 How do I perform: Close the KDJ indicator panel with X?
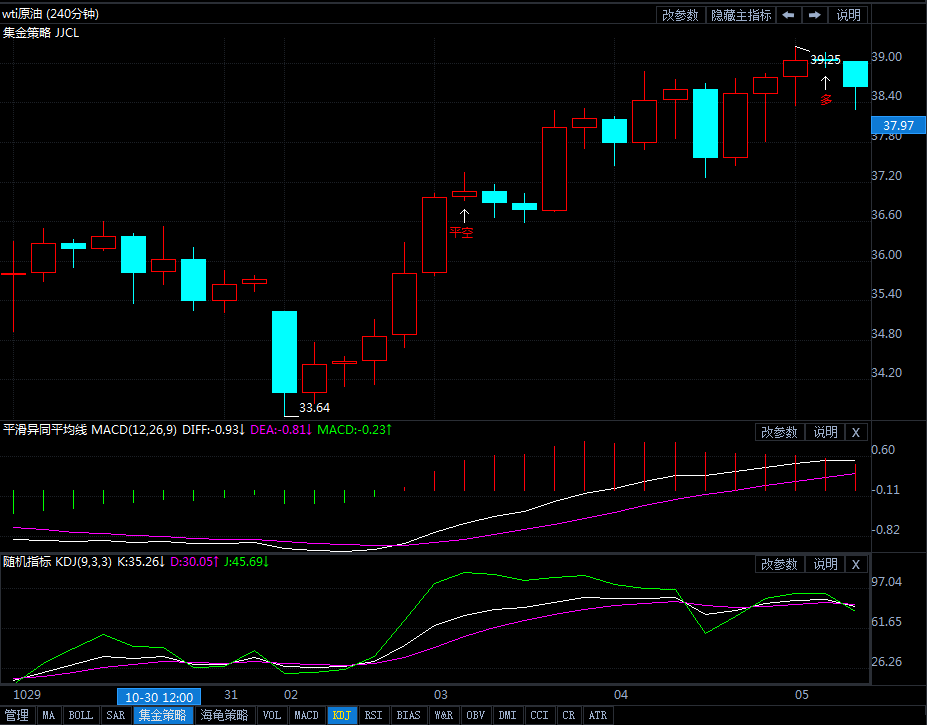(x=856, y=564)
